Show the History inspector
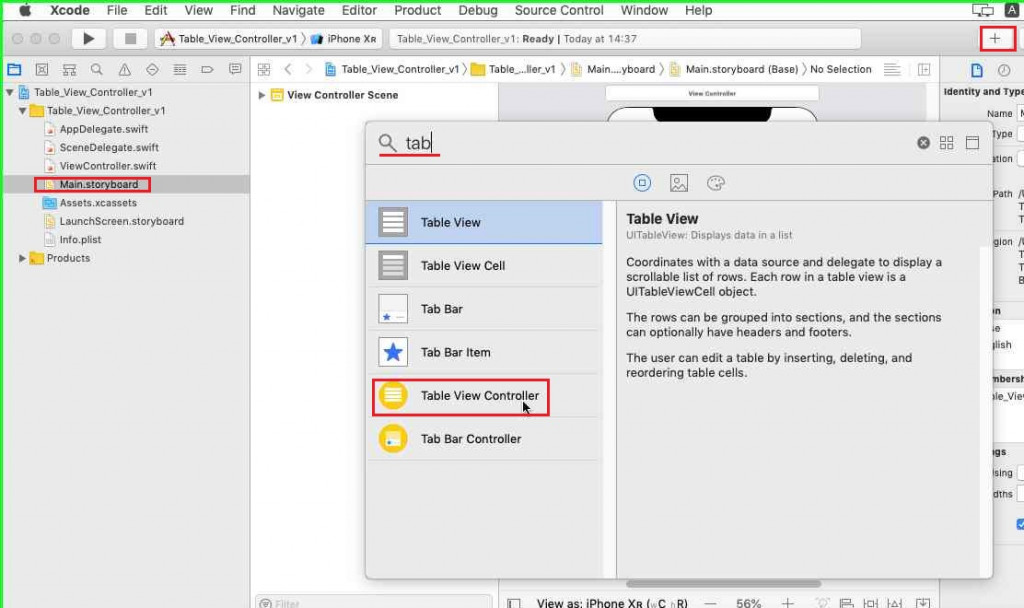 (x=1004, y=70)
